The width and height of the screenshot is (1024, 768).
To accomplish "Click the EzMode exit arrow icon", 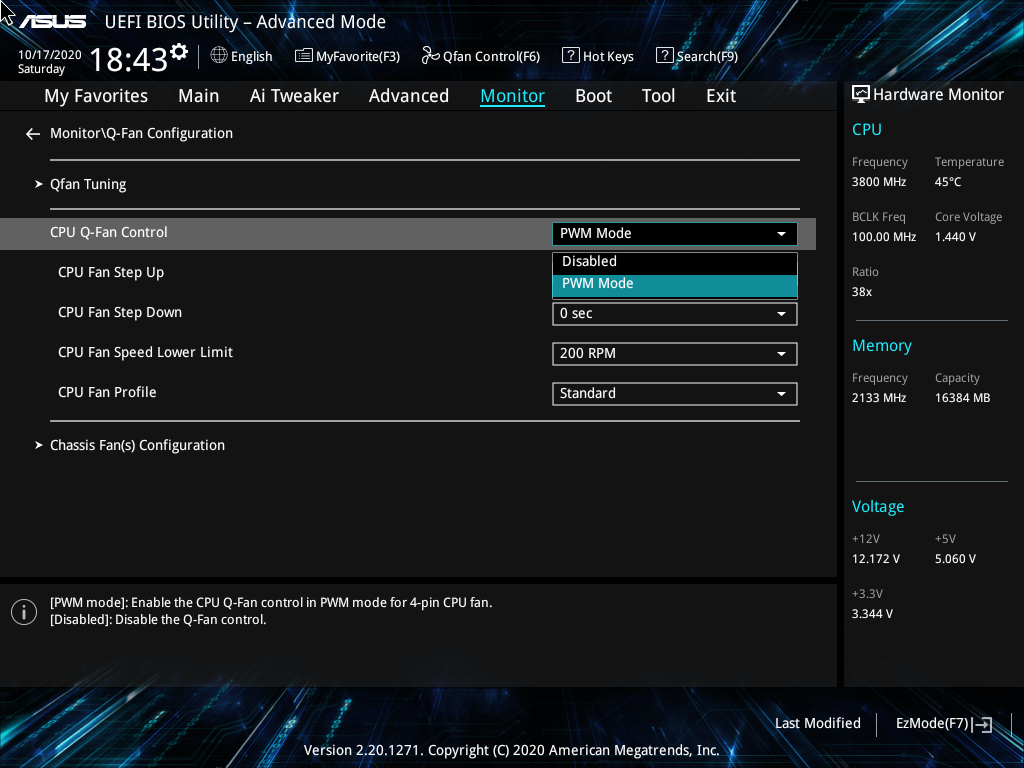I will (982, 724).
